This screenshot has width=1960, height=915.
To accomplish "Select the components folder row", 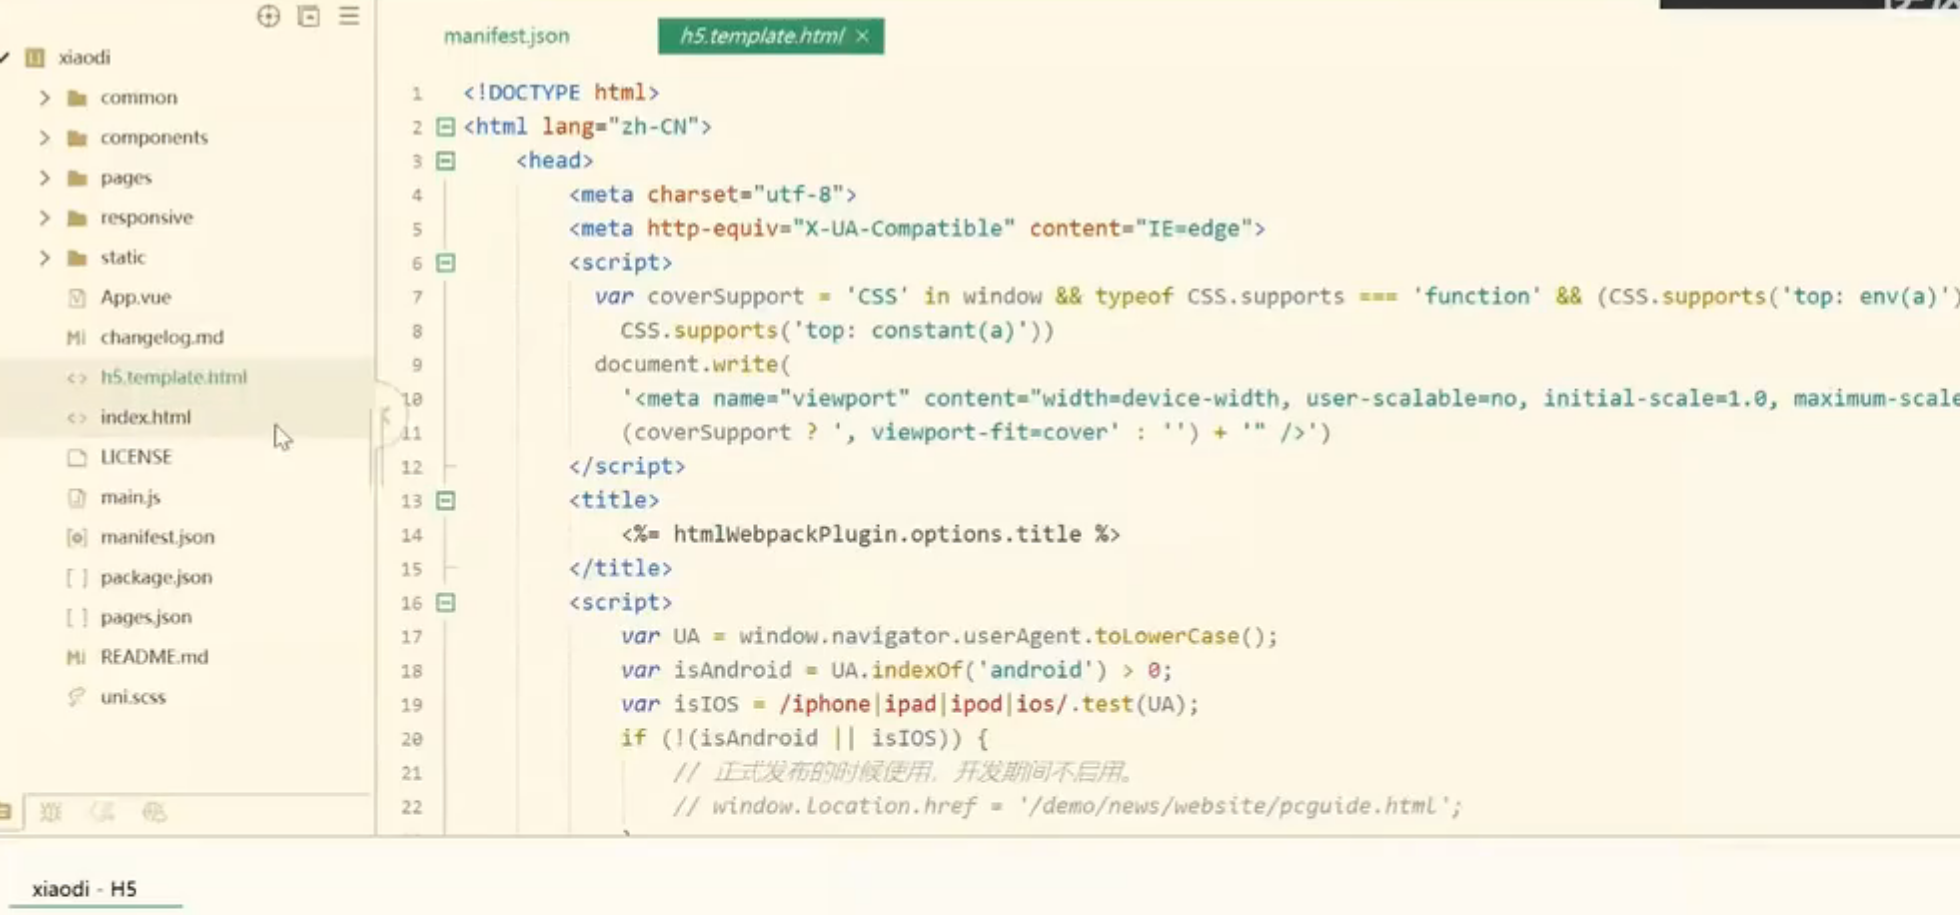I will tap(187, 137).
